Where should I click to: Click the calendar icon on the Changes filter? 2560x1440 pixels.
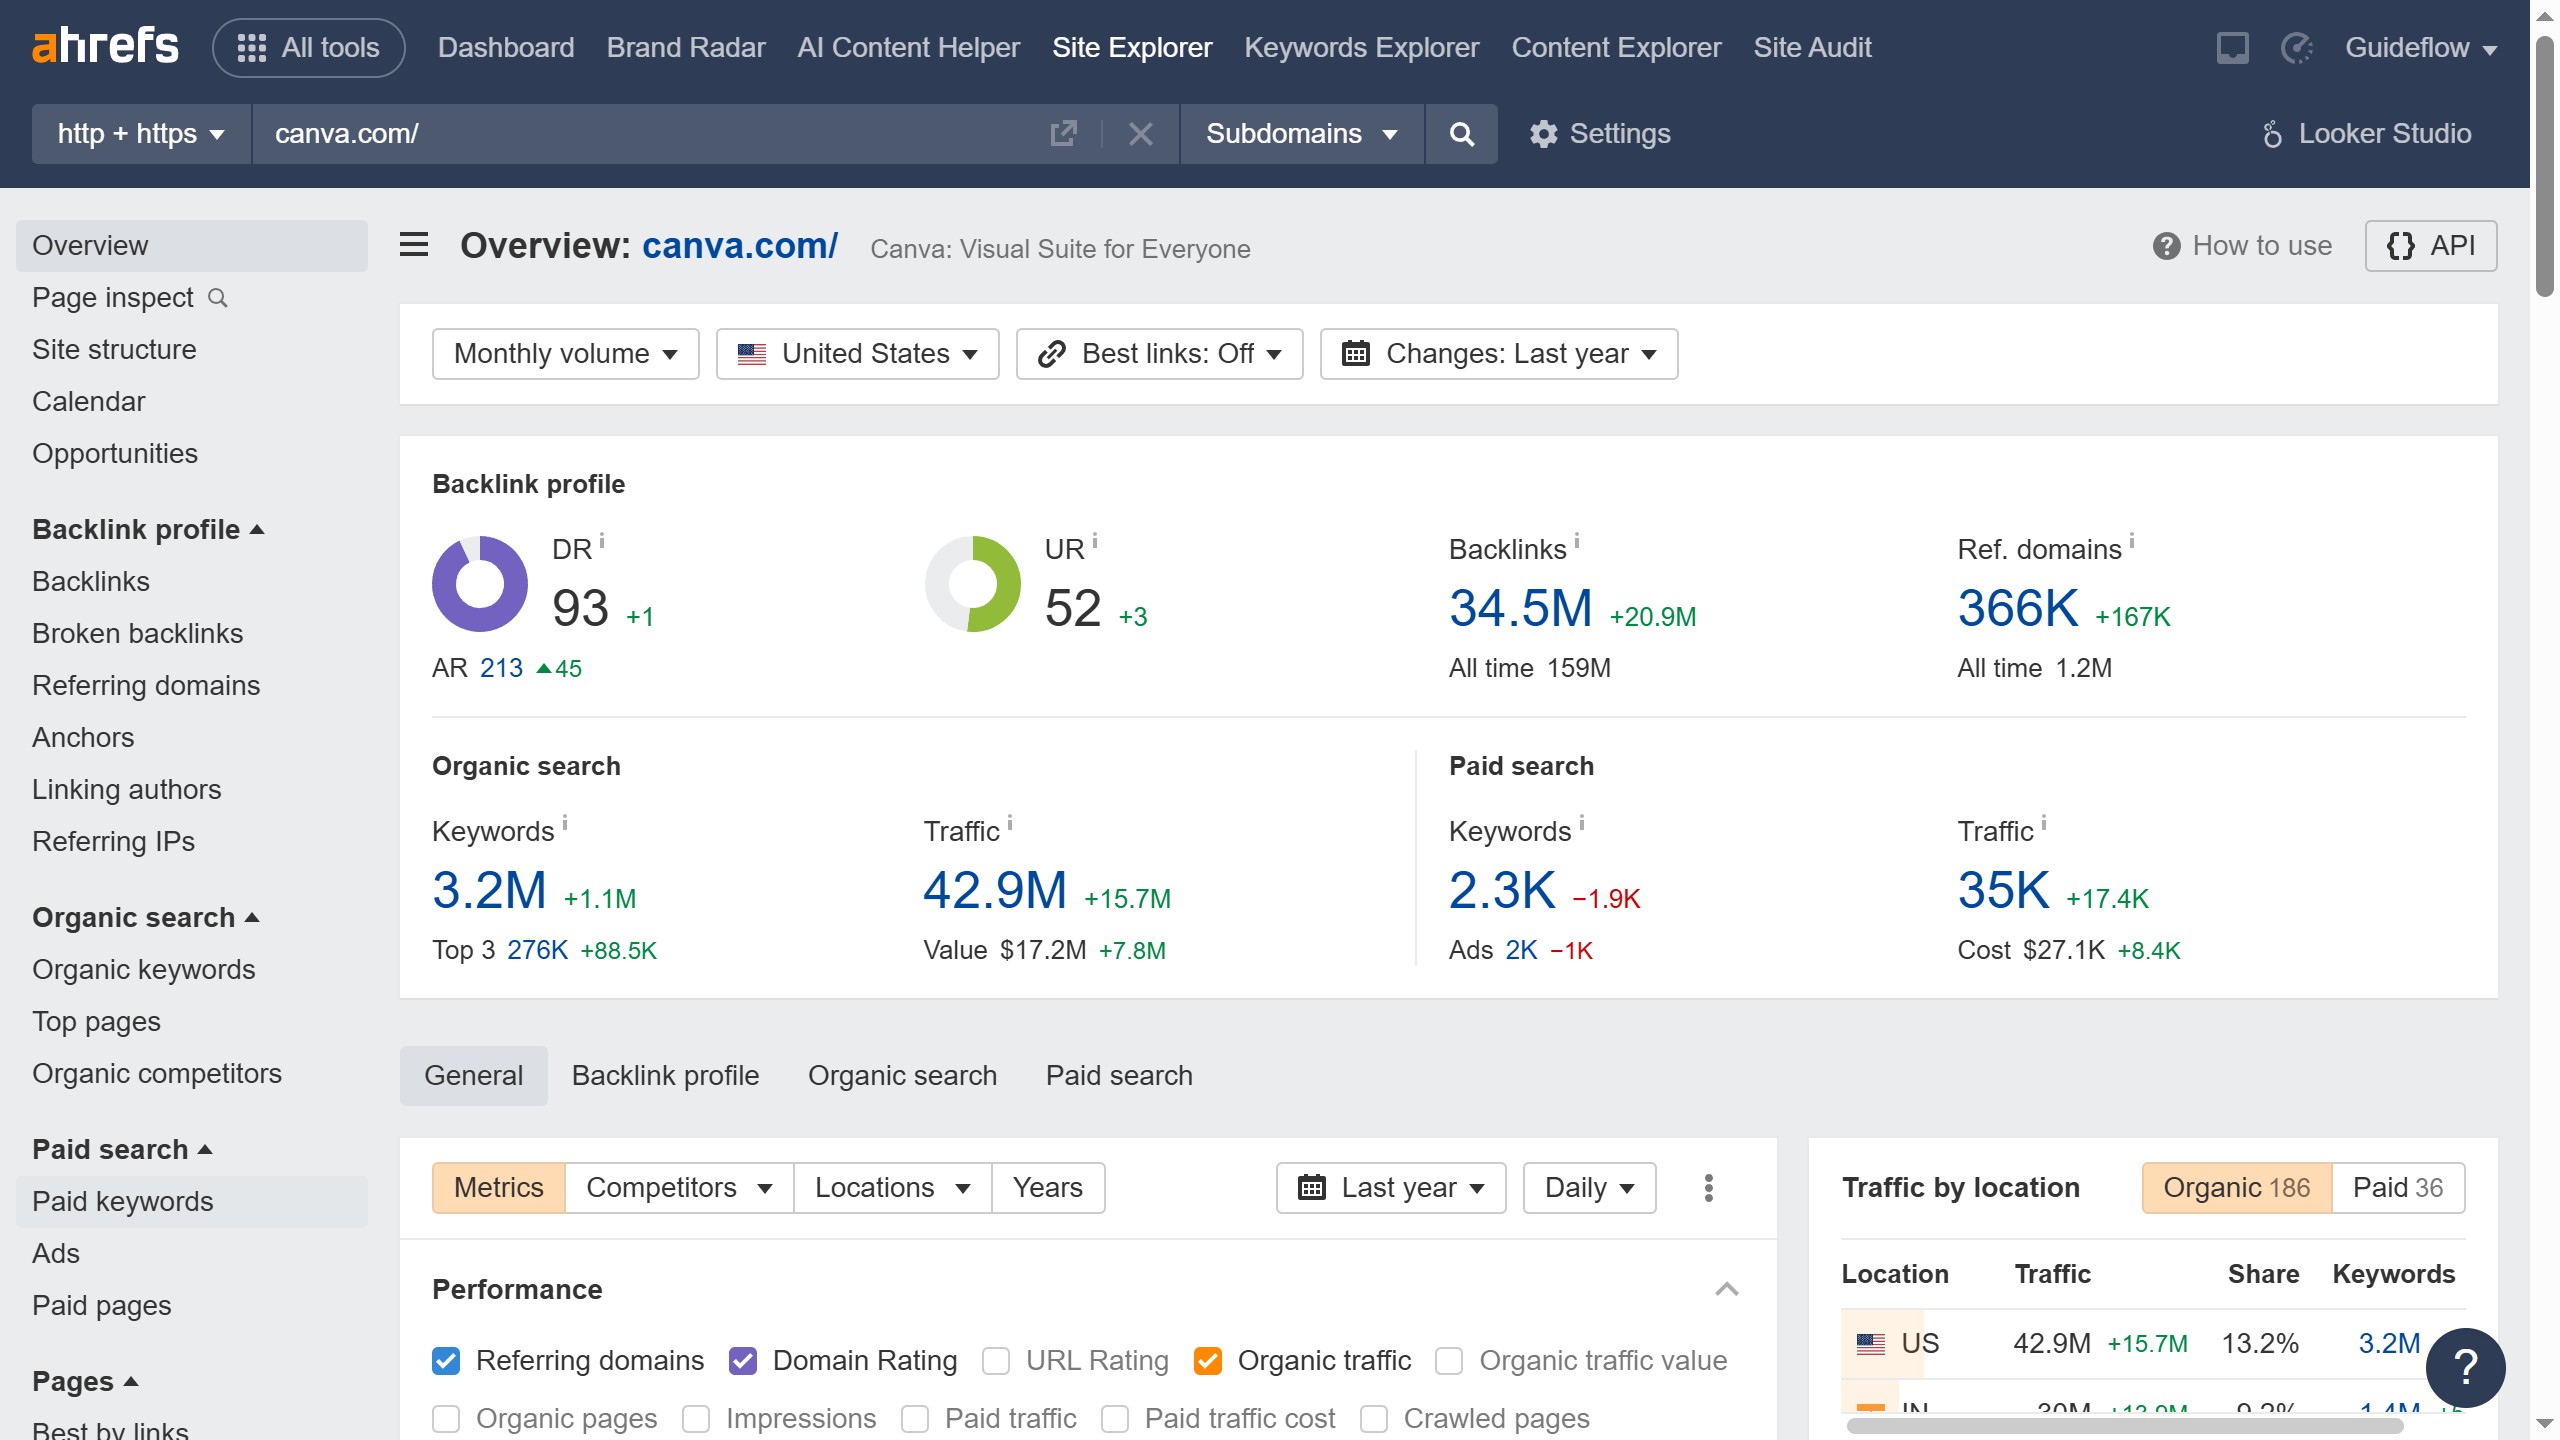click(1356, 353)
